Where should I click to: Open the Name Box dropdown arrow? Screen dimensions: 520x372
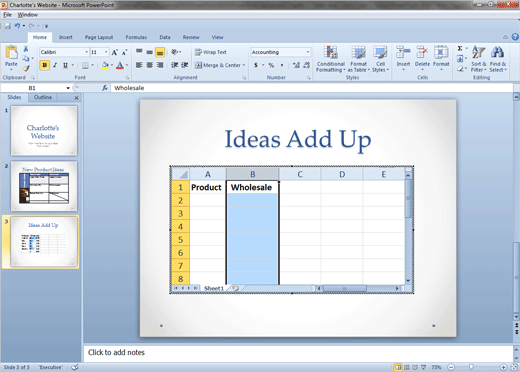click(x=68, y=88)
